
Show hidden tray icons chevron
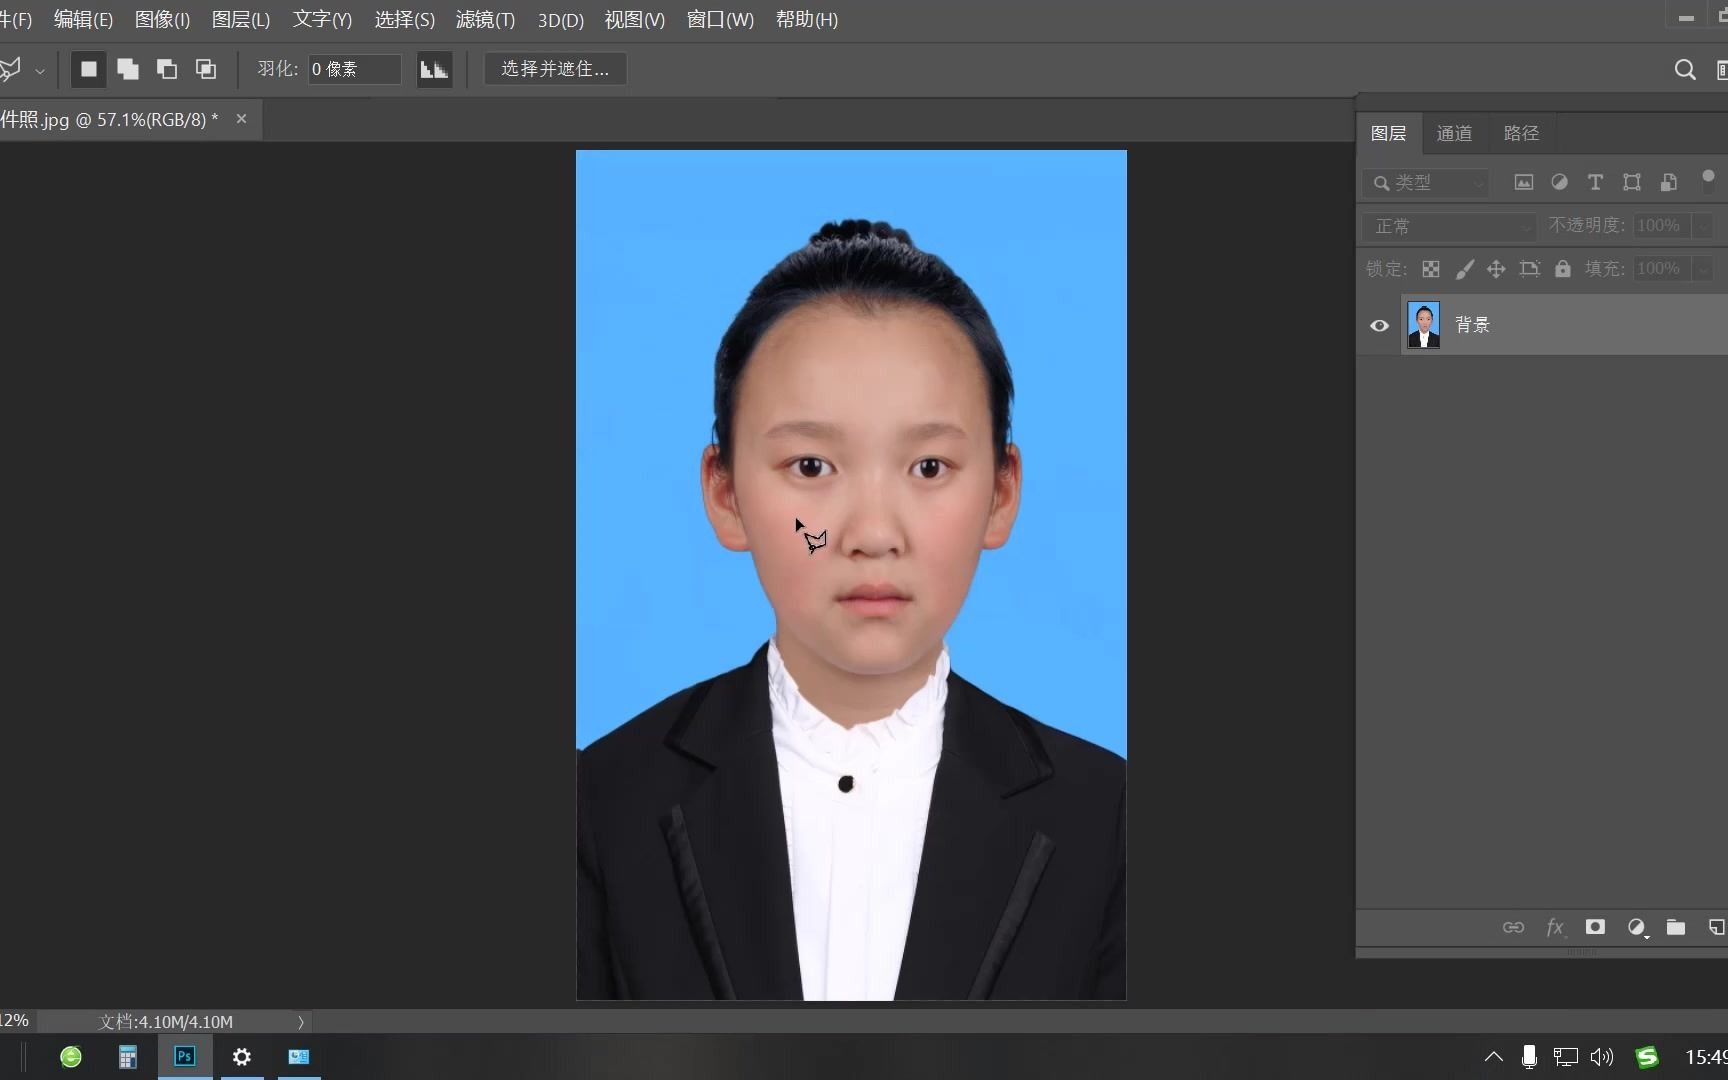click(1494, 1057)
